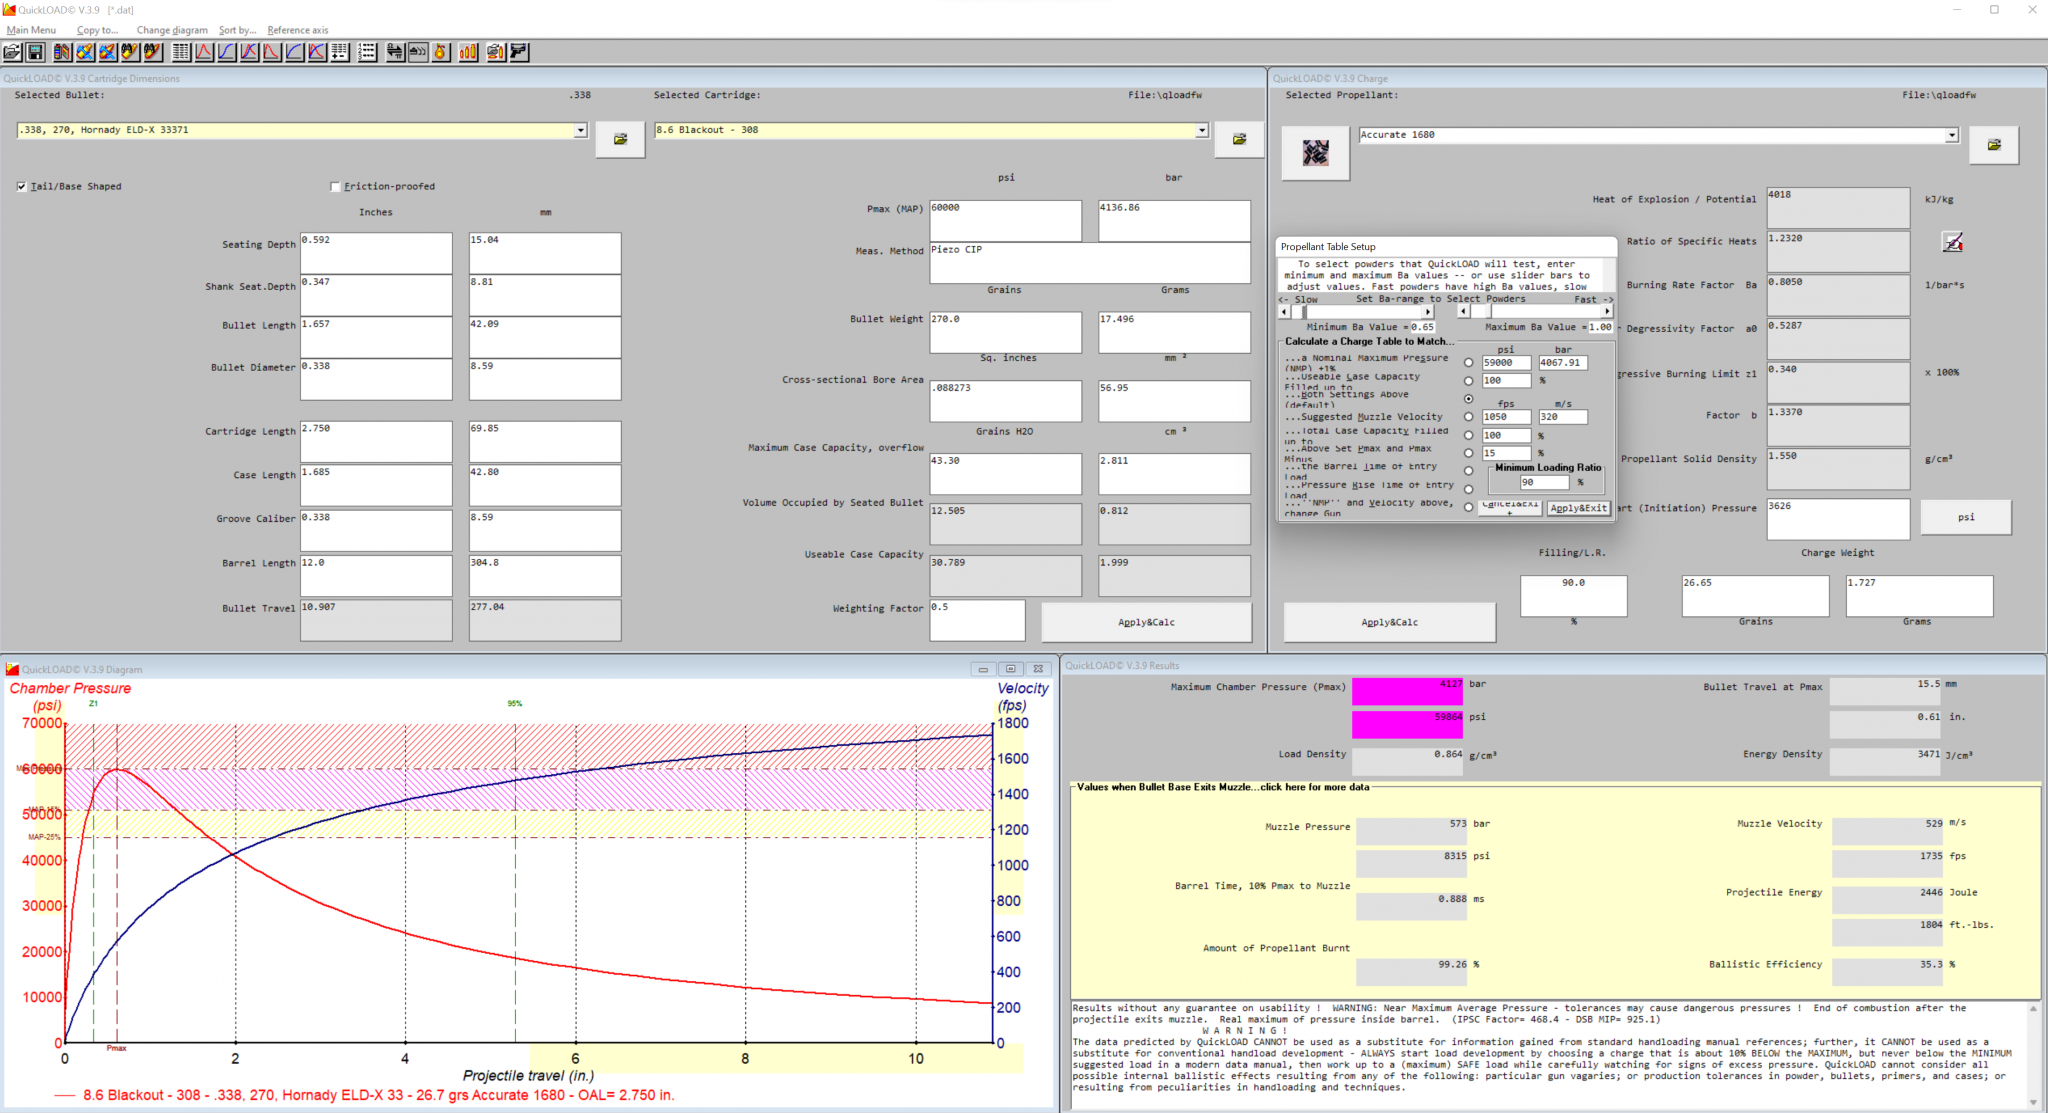Open the orange powder flask toolbar icon
The width and height of the screenshot is (2048, 1113).
440,52
